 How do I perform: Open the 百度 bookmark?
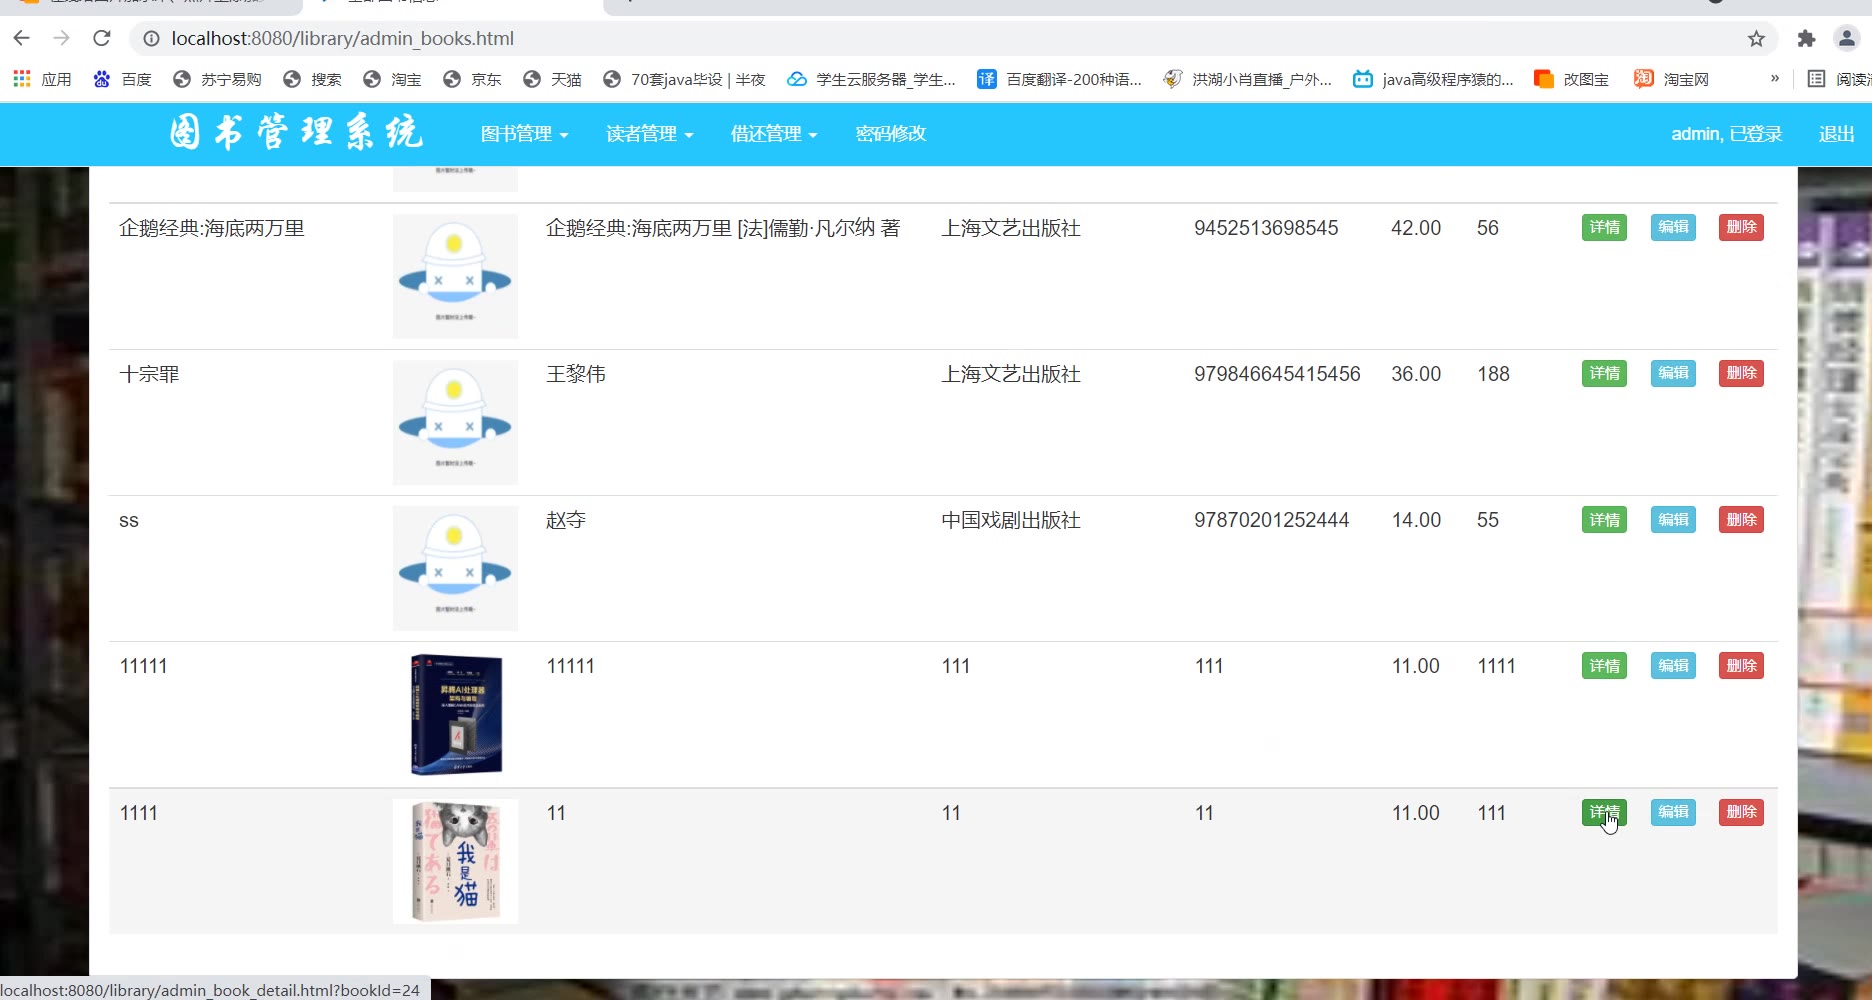point(122,79)
